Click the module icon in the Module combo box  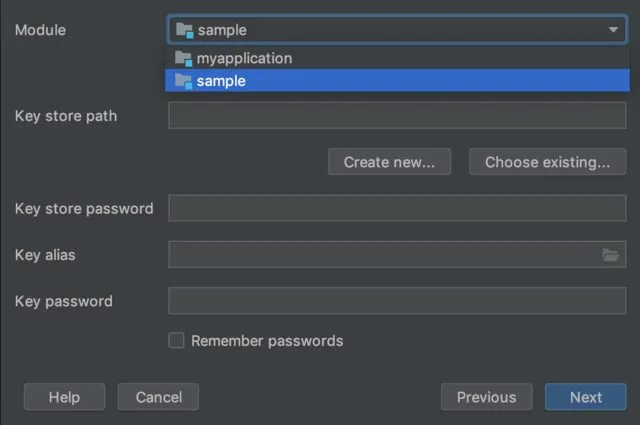point(184,30)
